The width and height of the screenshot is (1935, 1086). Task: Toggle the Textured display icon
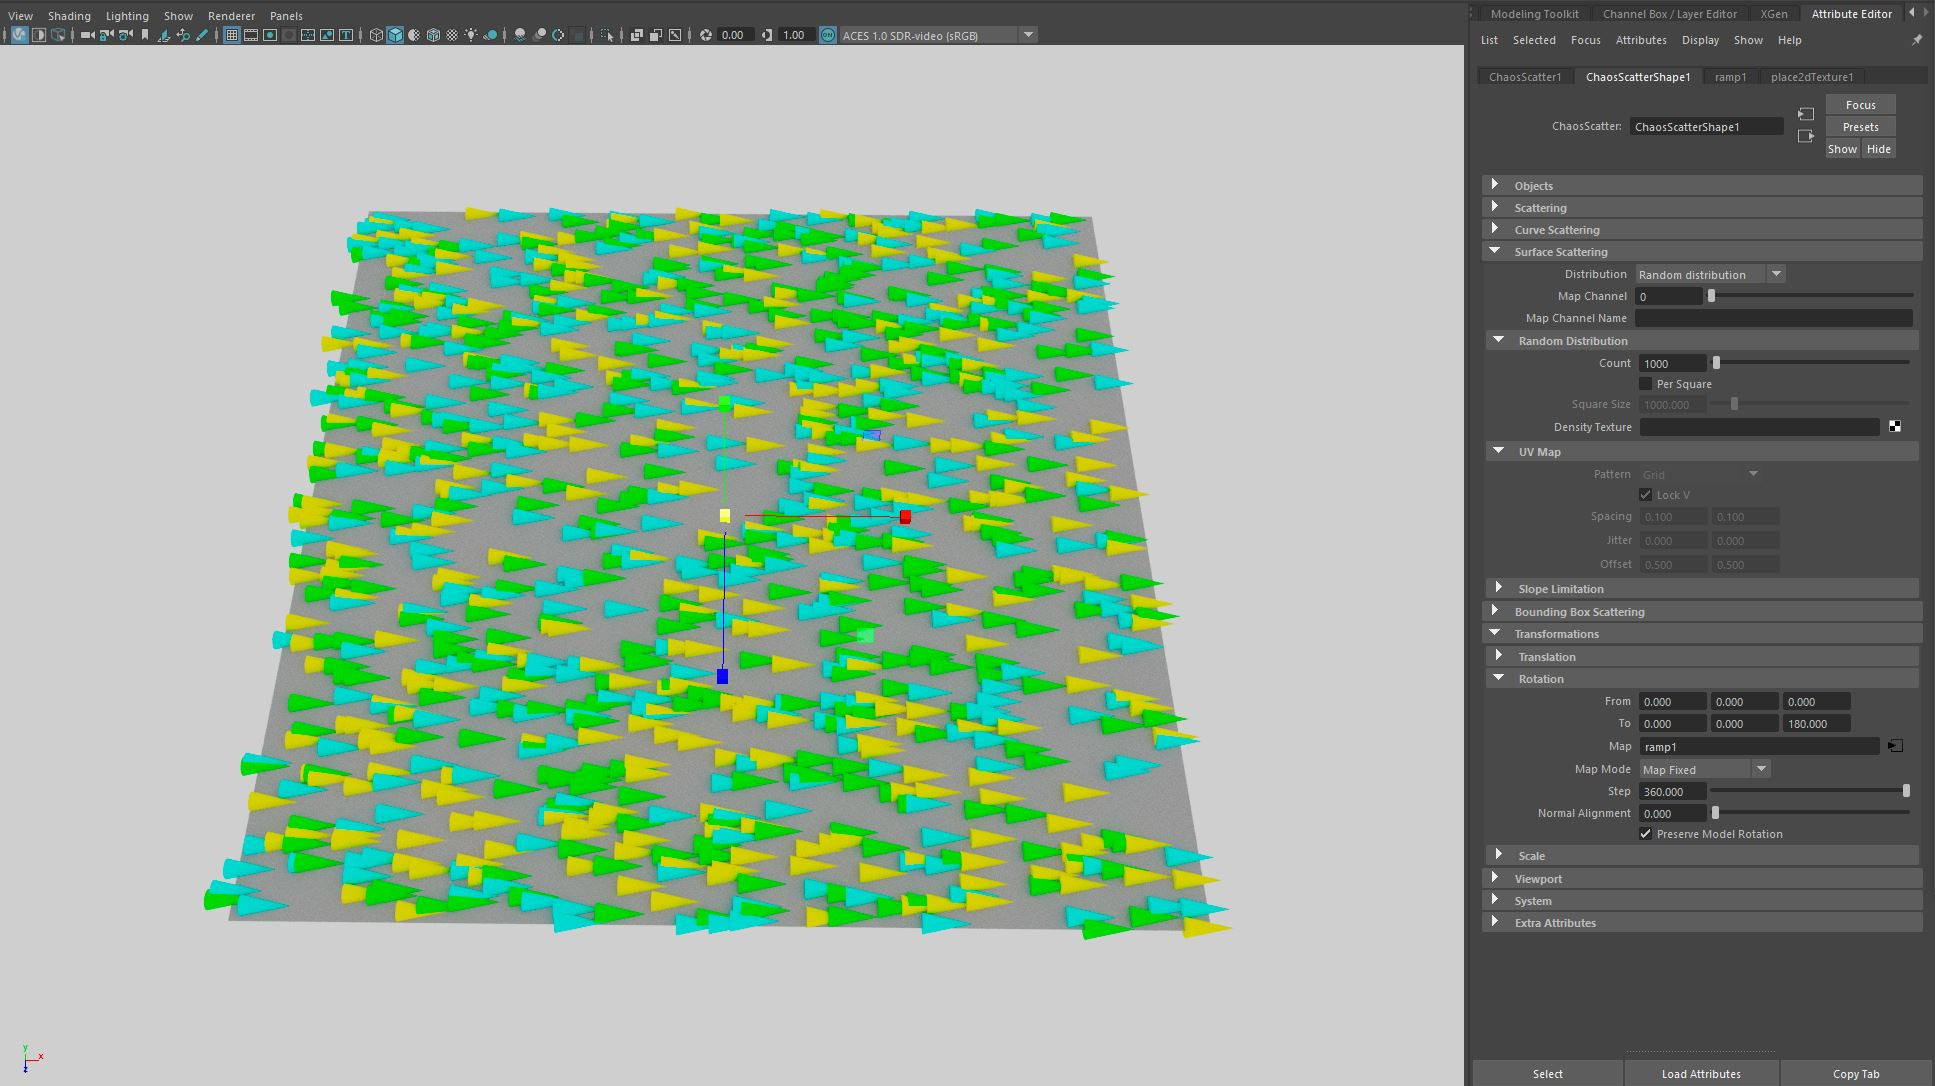coord(452,35)
